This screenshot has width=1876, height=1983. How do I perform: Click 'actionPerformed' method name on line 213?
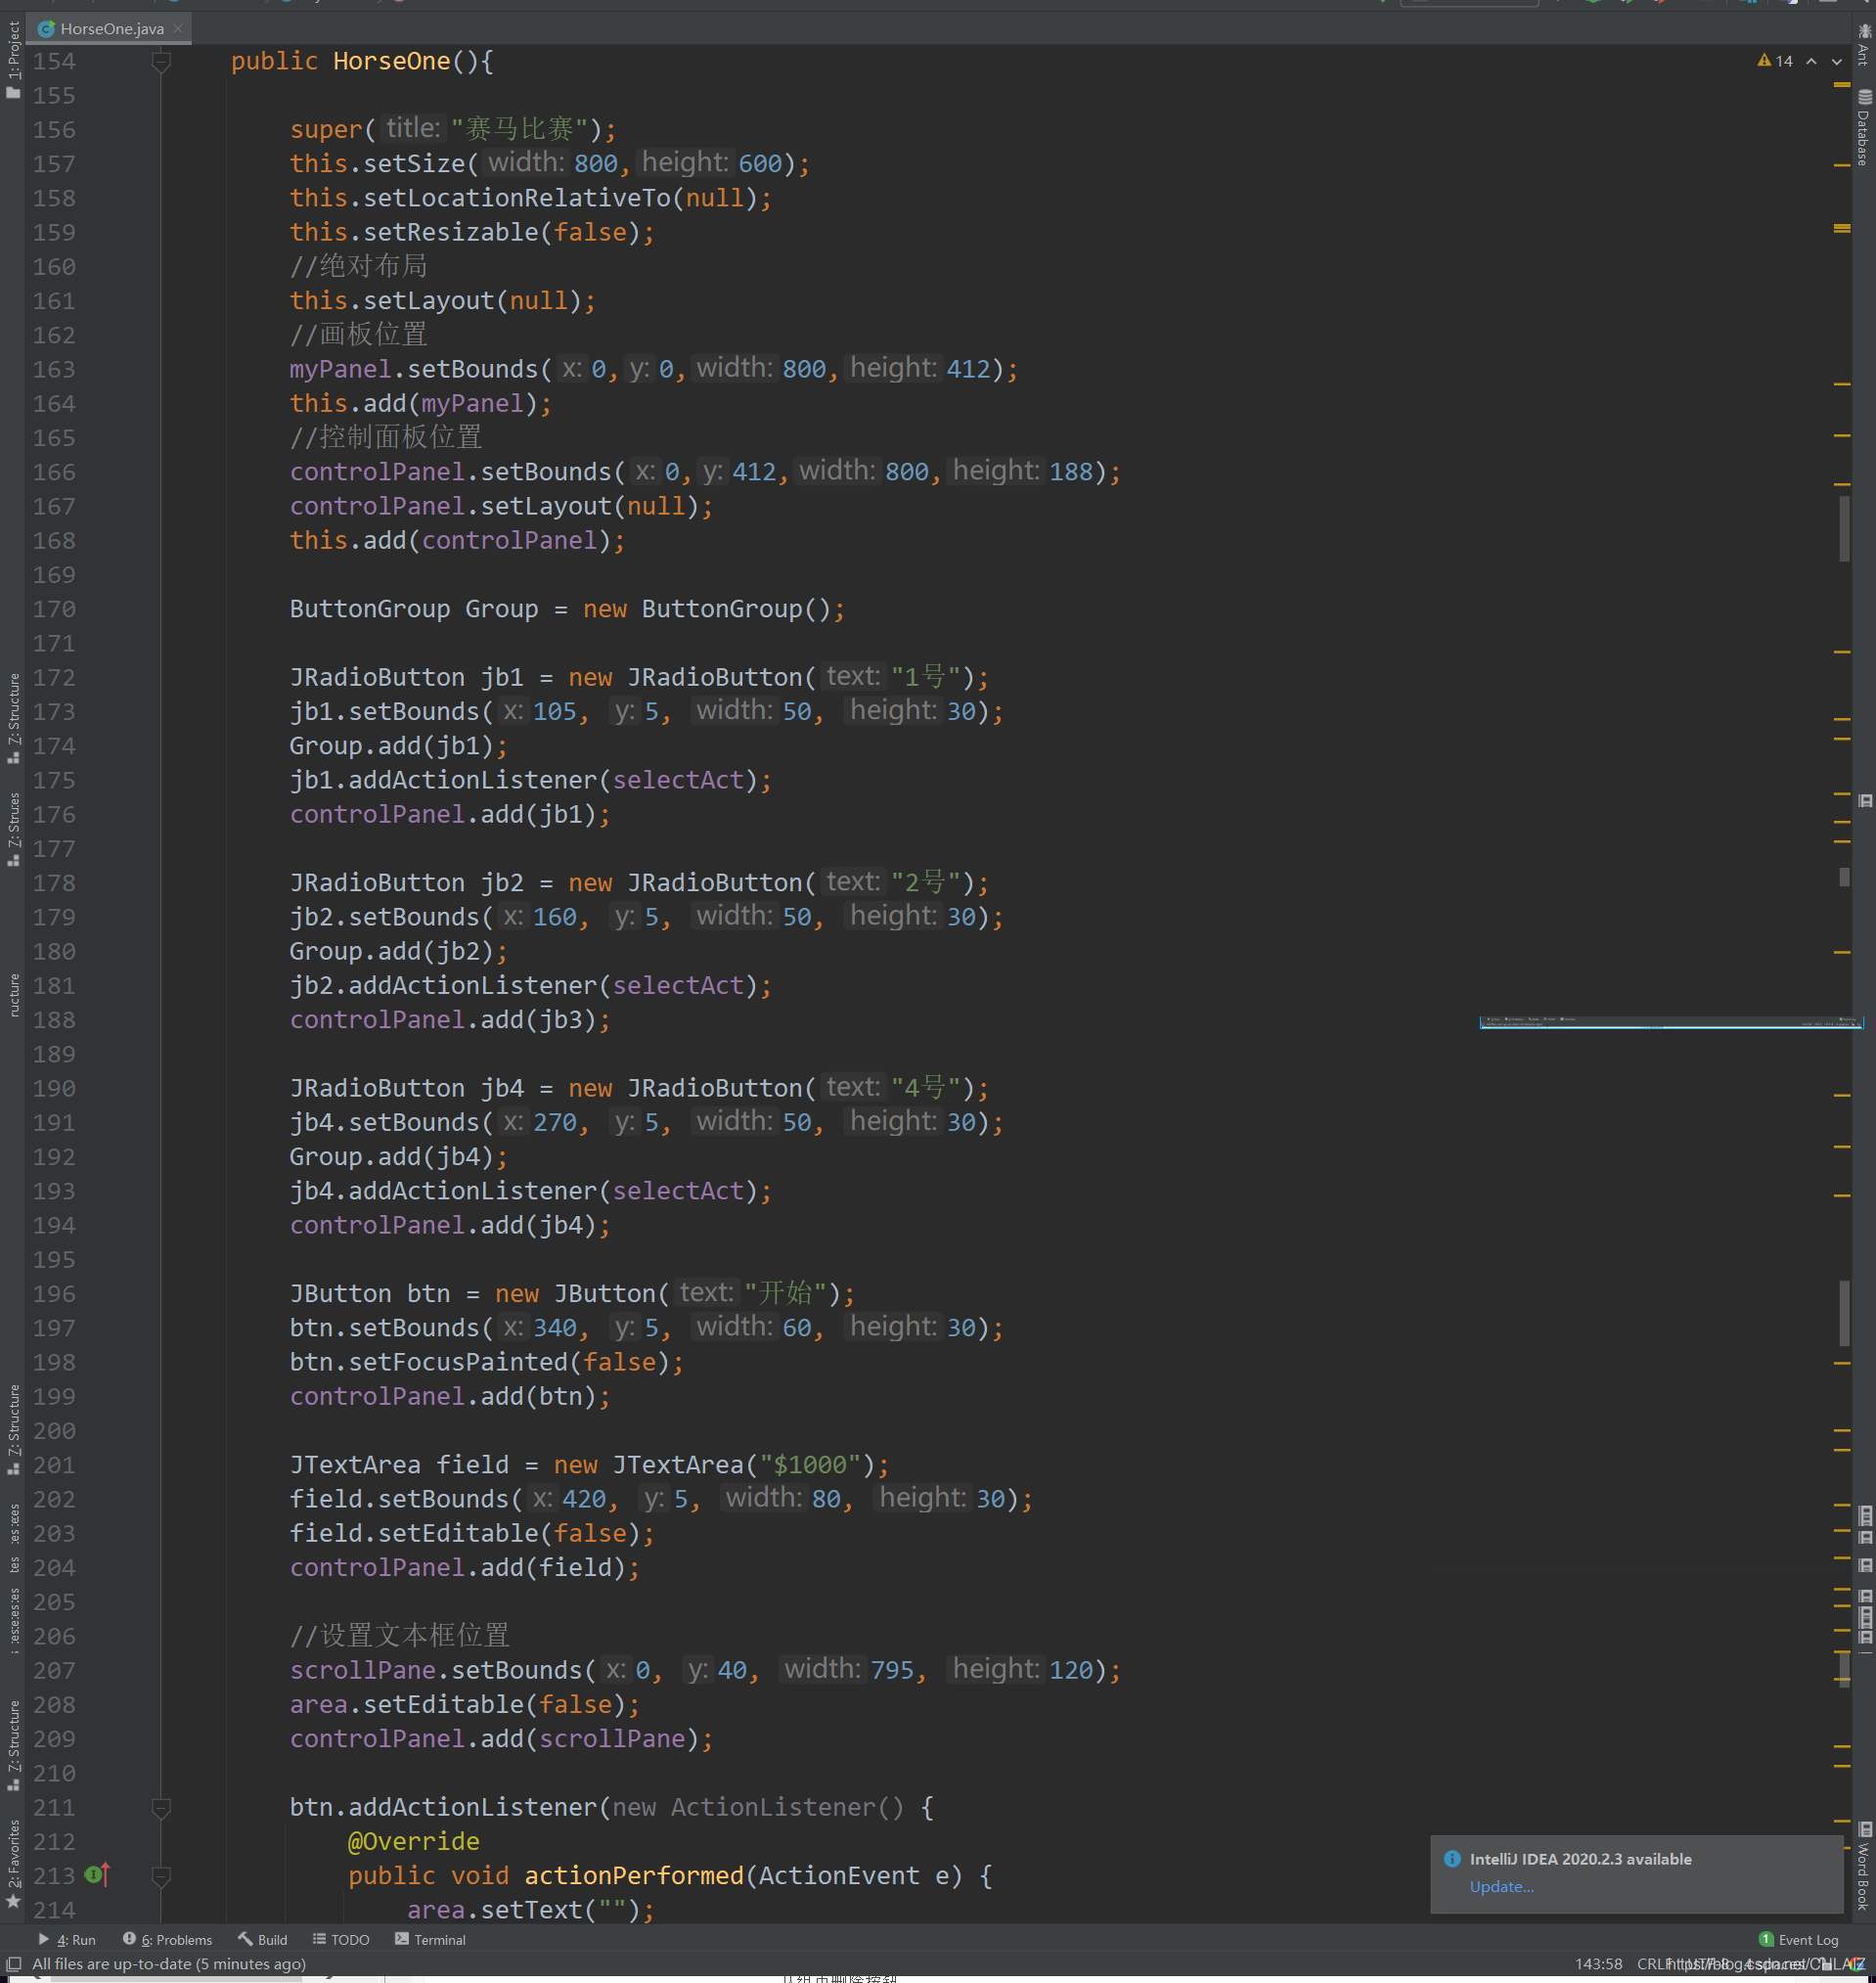[x=634, y=1876]
